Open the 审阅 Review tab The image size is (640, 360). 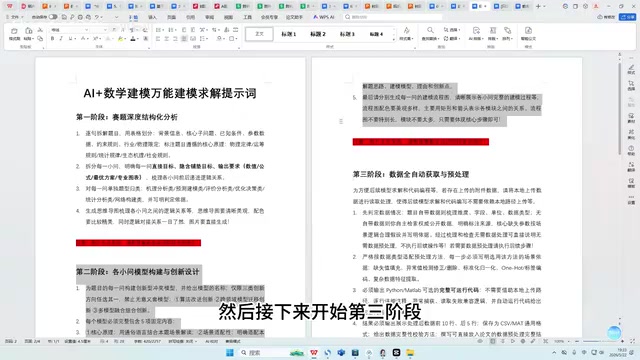click(x=209, y=17)
